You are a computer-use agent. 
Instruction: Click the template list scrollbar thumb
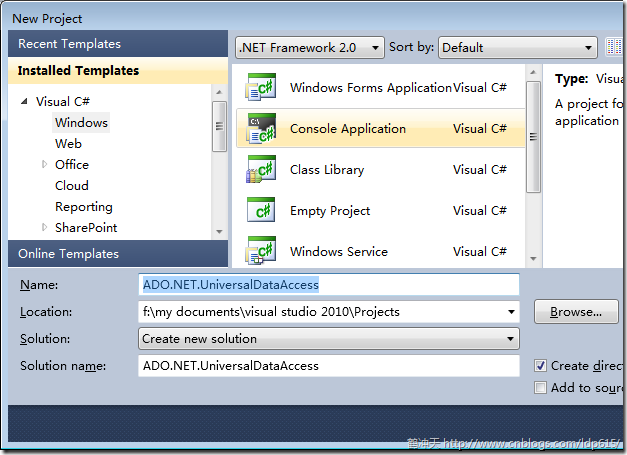pyautogui.click(x=533, y=137)
